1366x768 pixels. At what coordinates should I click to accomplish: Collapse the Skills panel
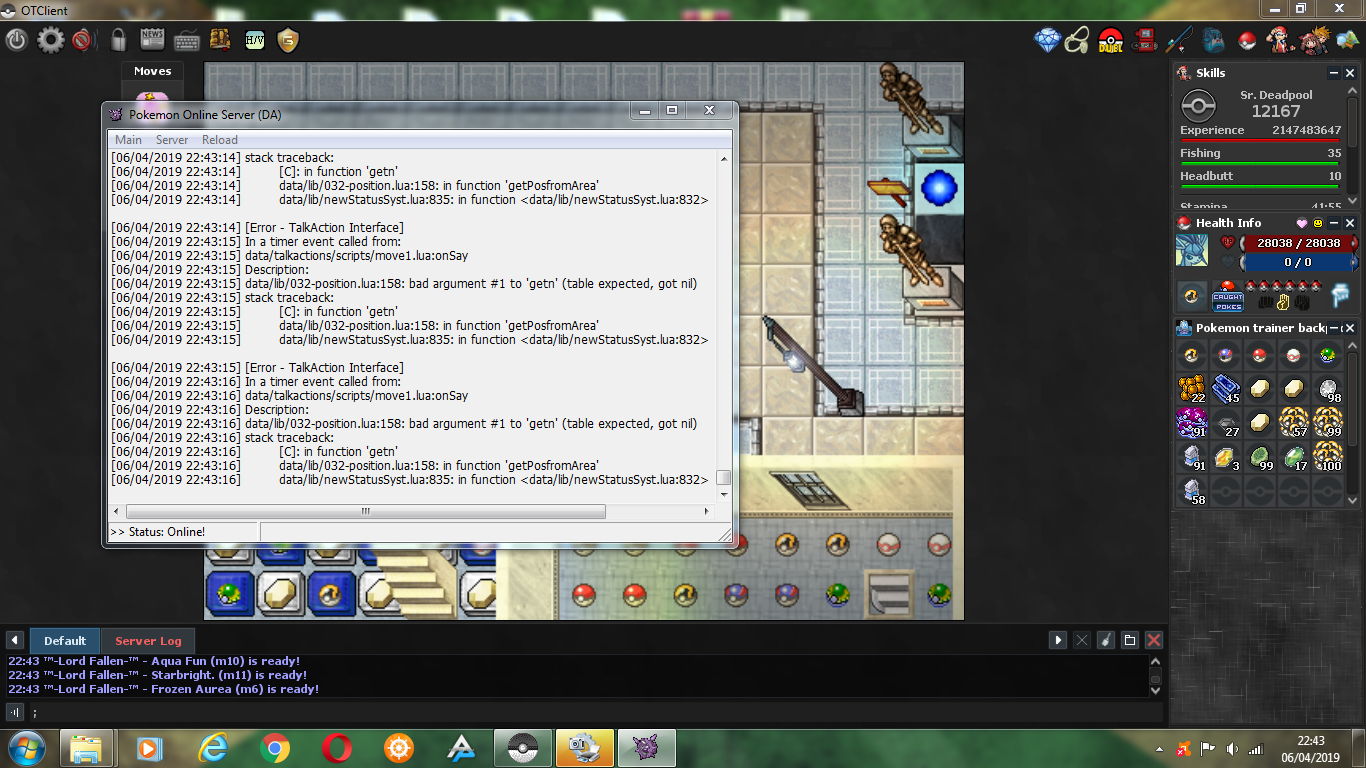coord(1334,73)
